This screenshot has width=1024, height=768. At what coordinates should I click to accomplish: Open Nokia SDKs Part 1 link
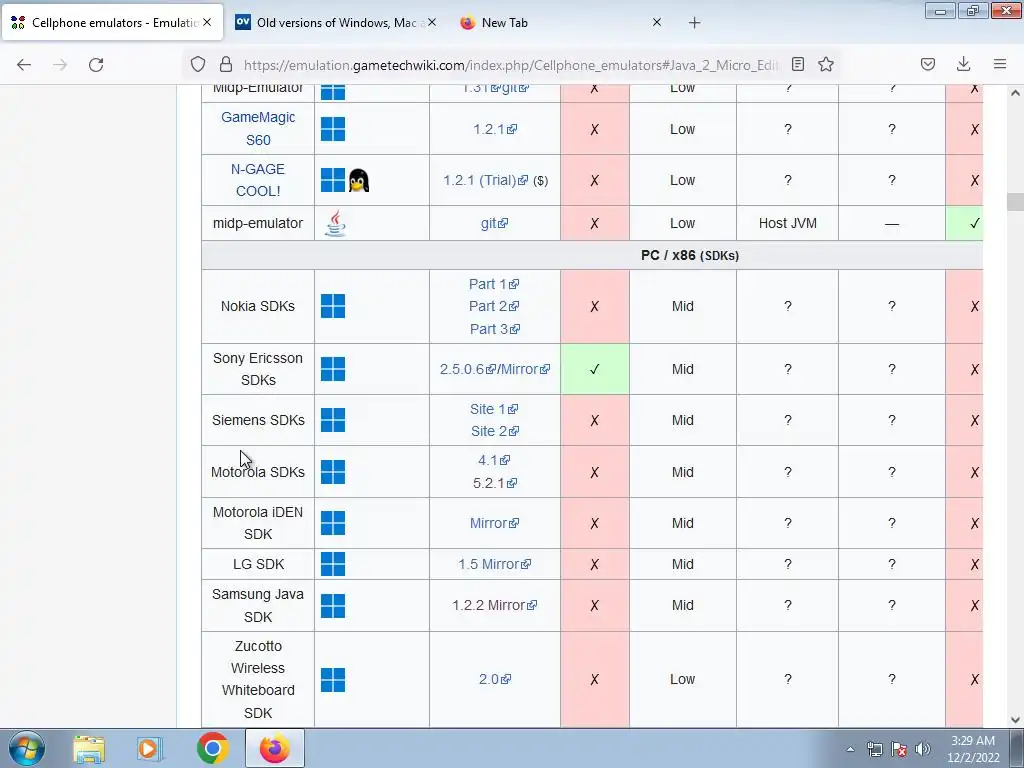tap(494, 284)
